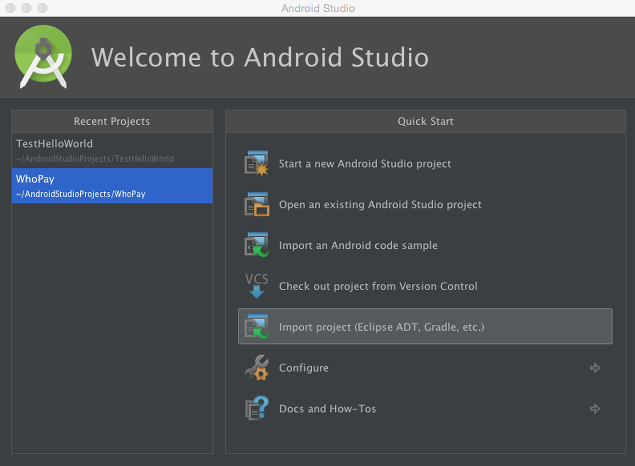Click the Docs and How-Tos question mark icon

(256, 408)
